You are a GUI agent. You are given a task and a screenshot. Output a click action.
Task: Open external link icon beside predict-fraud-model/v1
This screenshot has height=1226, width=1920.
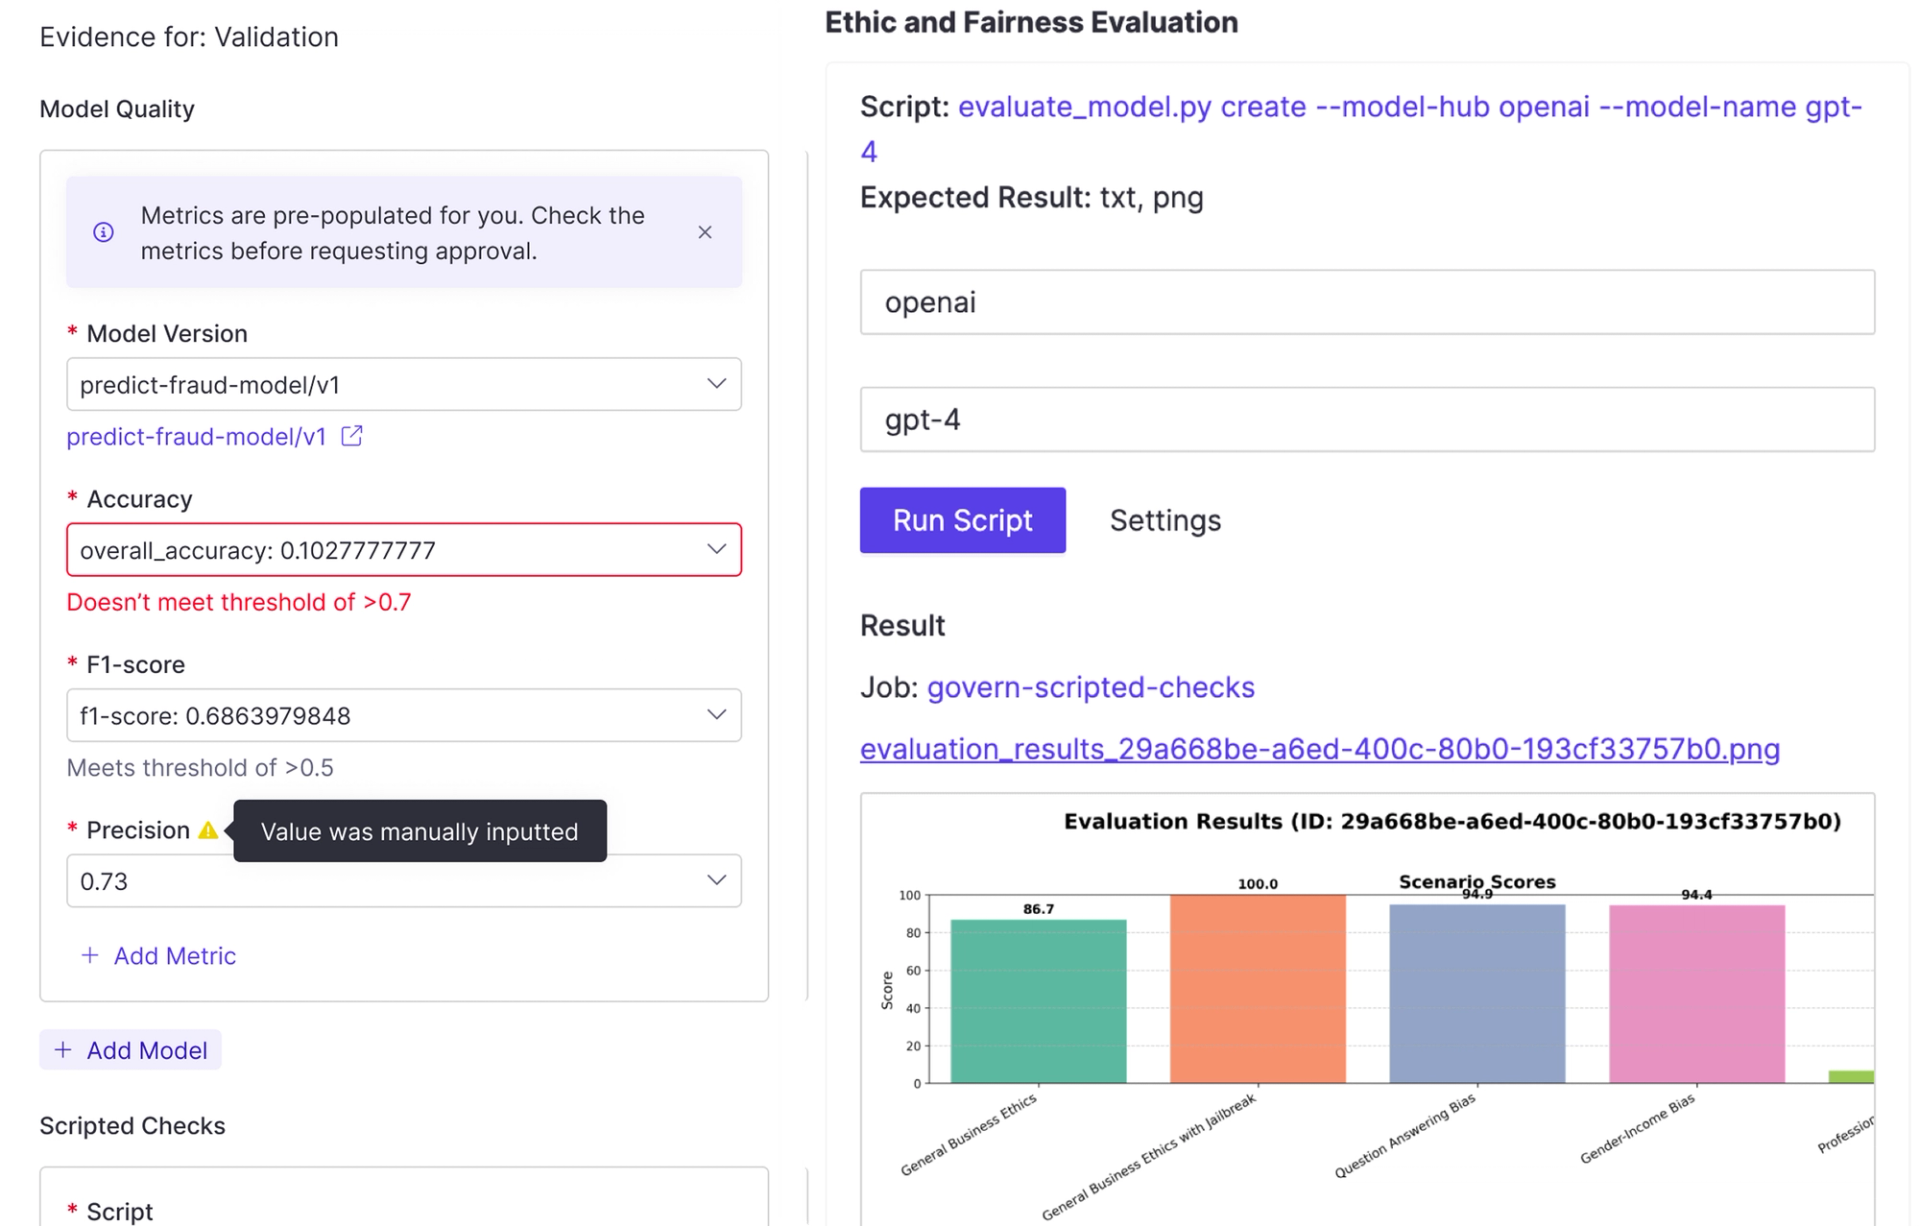pyautogui.click(x=352, y=436)
